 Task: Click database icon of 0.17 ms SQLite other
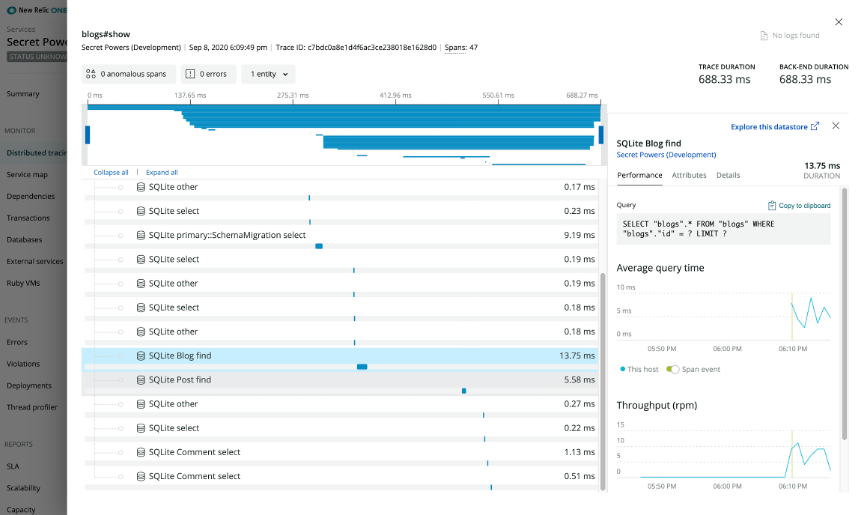click(140, 187)
